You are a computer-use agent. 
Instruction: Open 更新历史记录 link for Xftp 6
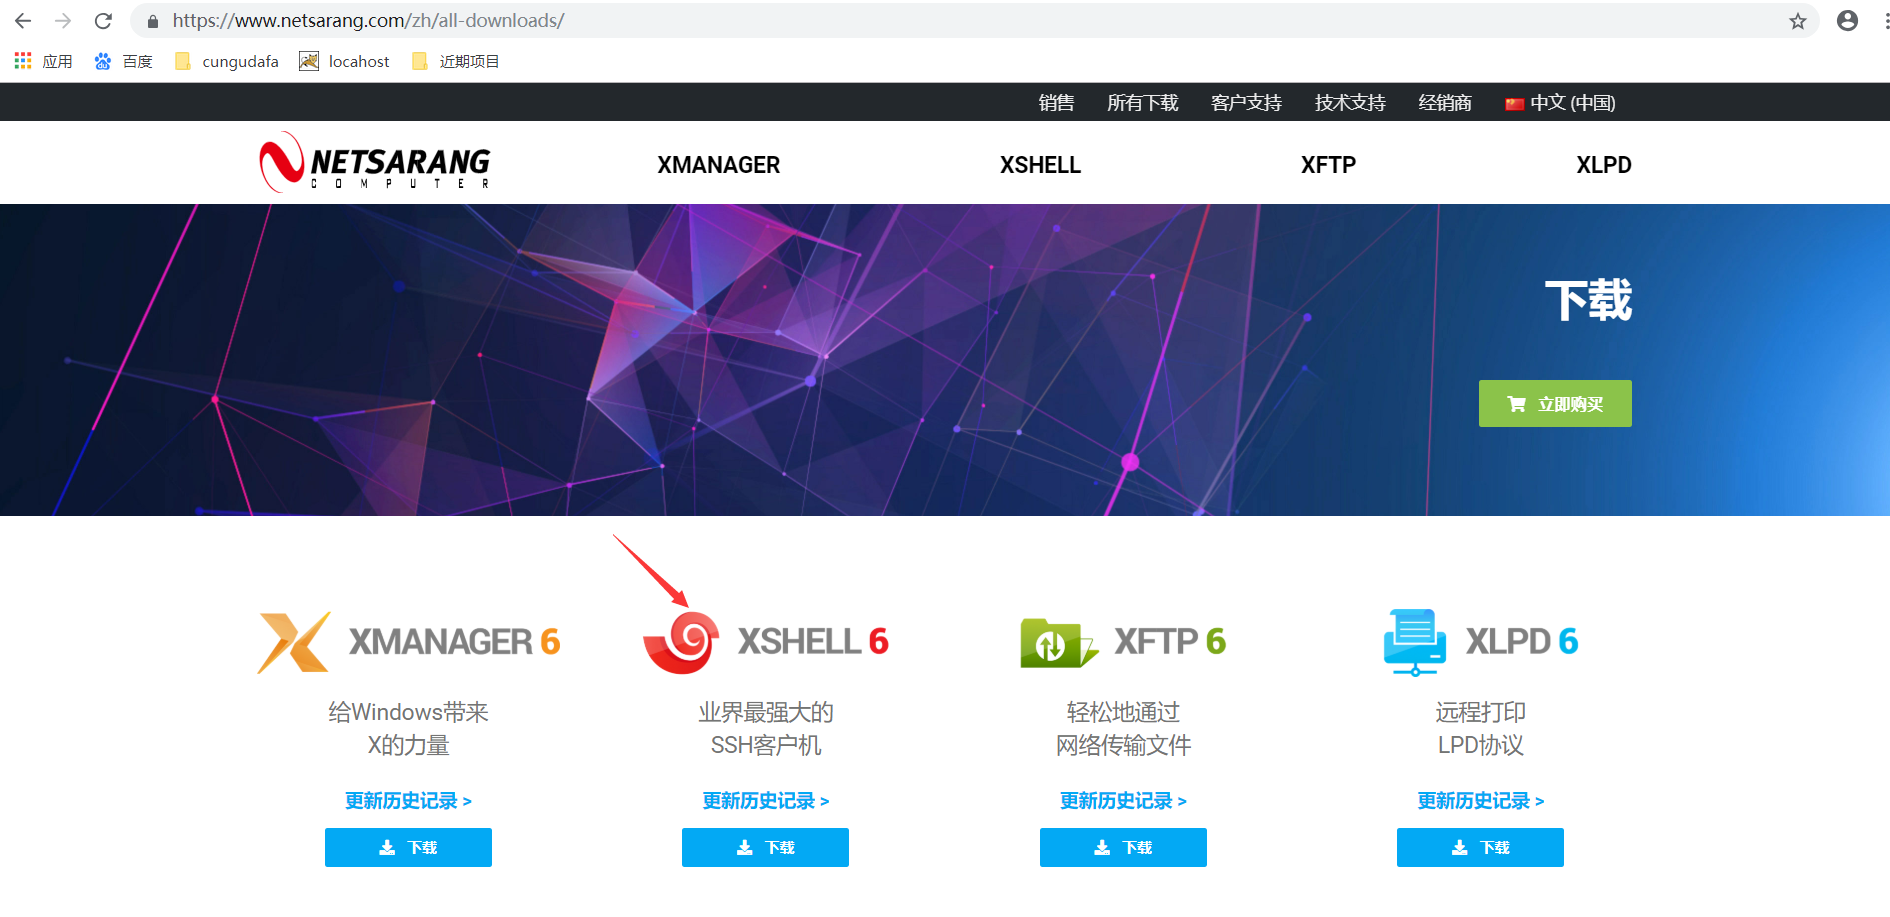tap(1122, 800)
